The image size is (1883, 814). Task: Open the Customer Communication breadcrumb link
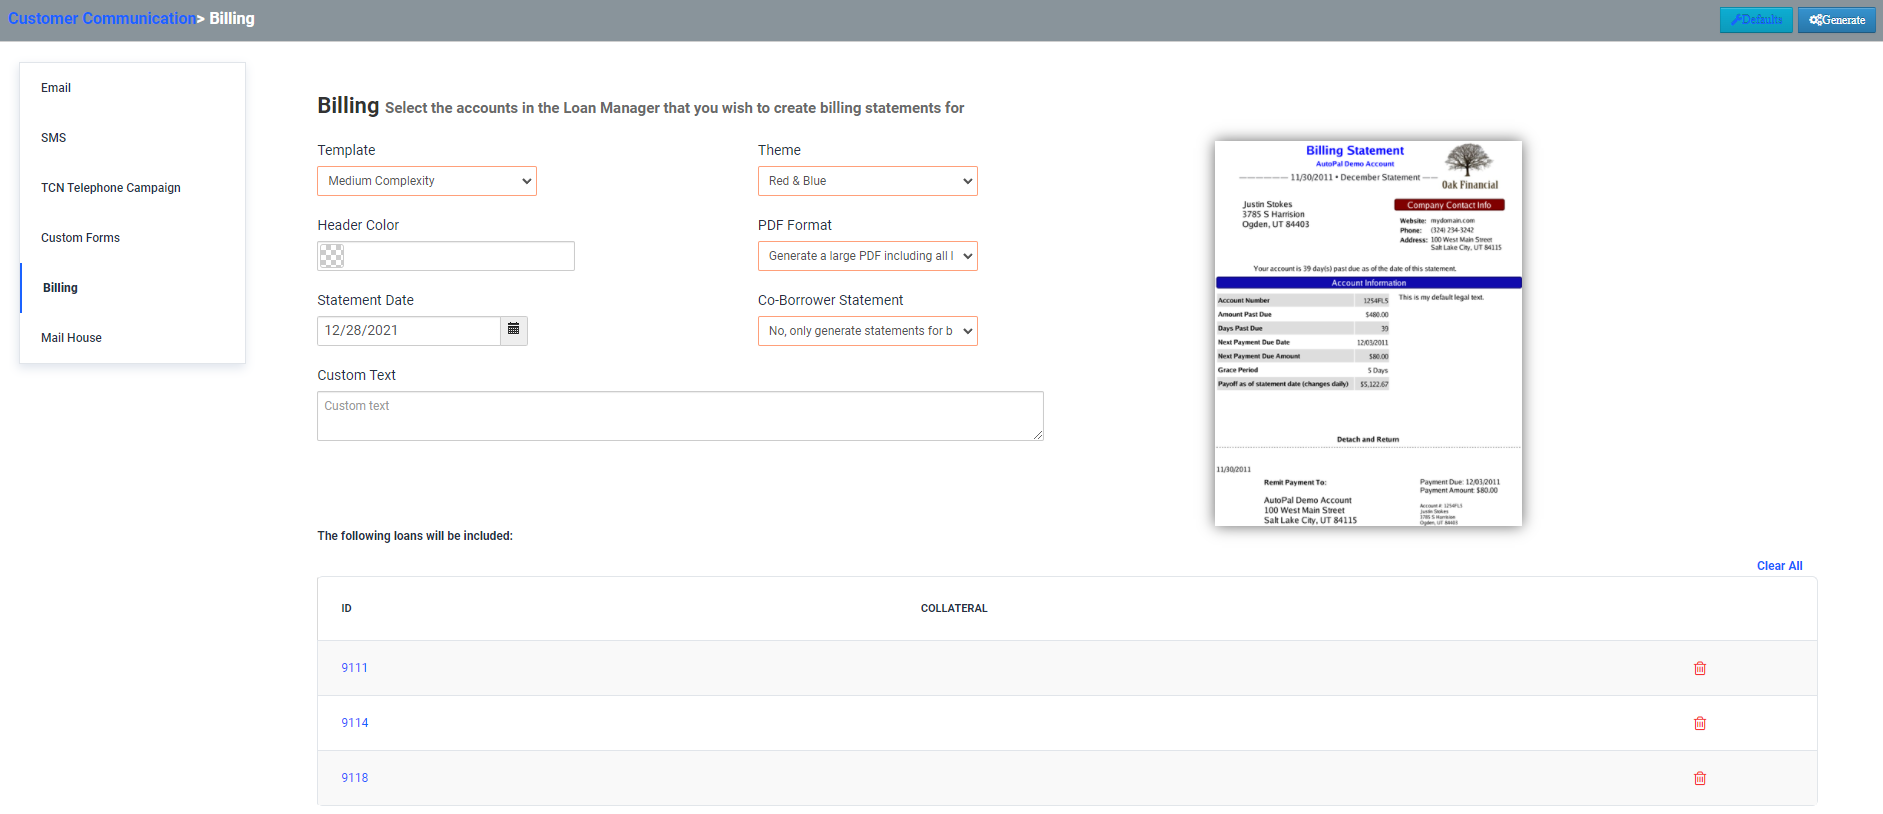pyautogui.click(x=102, y=19)
